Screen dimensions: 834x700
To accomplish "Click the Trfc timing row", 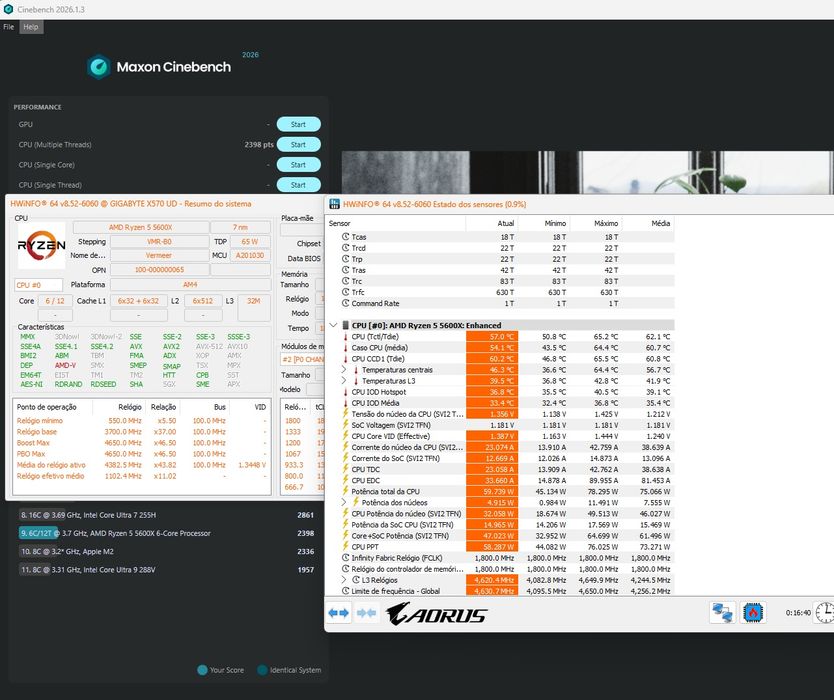I will coord(501,292).
